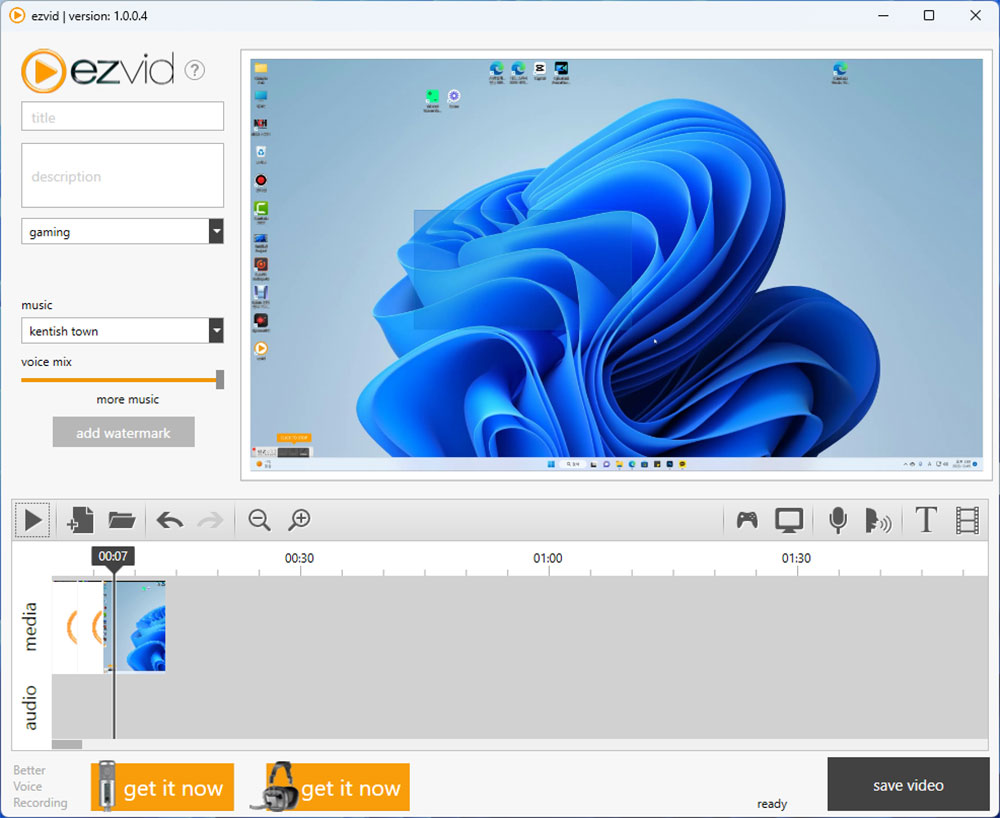Start screen capture with the monitor icon

coord(789,520)
